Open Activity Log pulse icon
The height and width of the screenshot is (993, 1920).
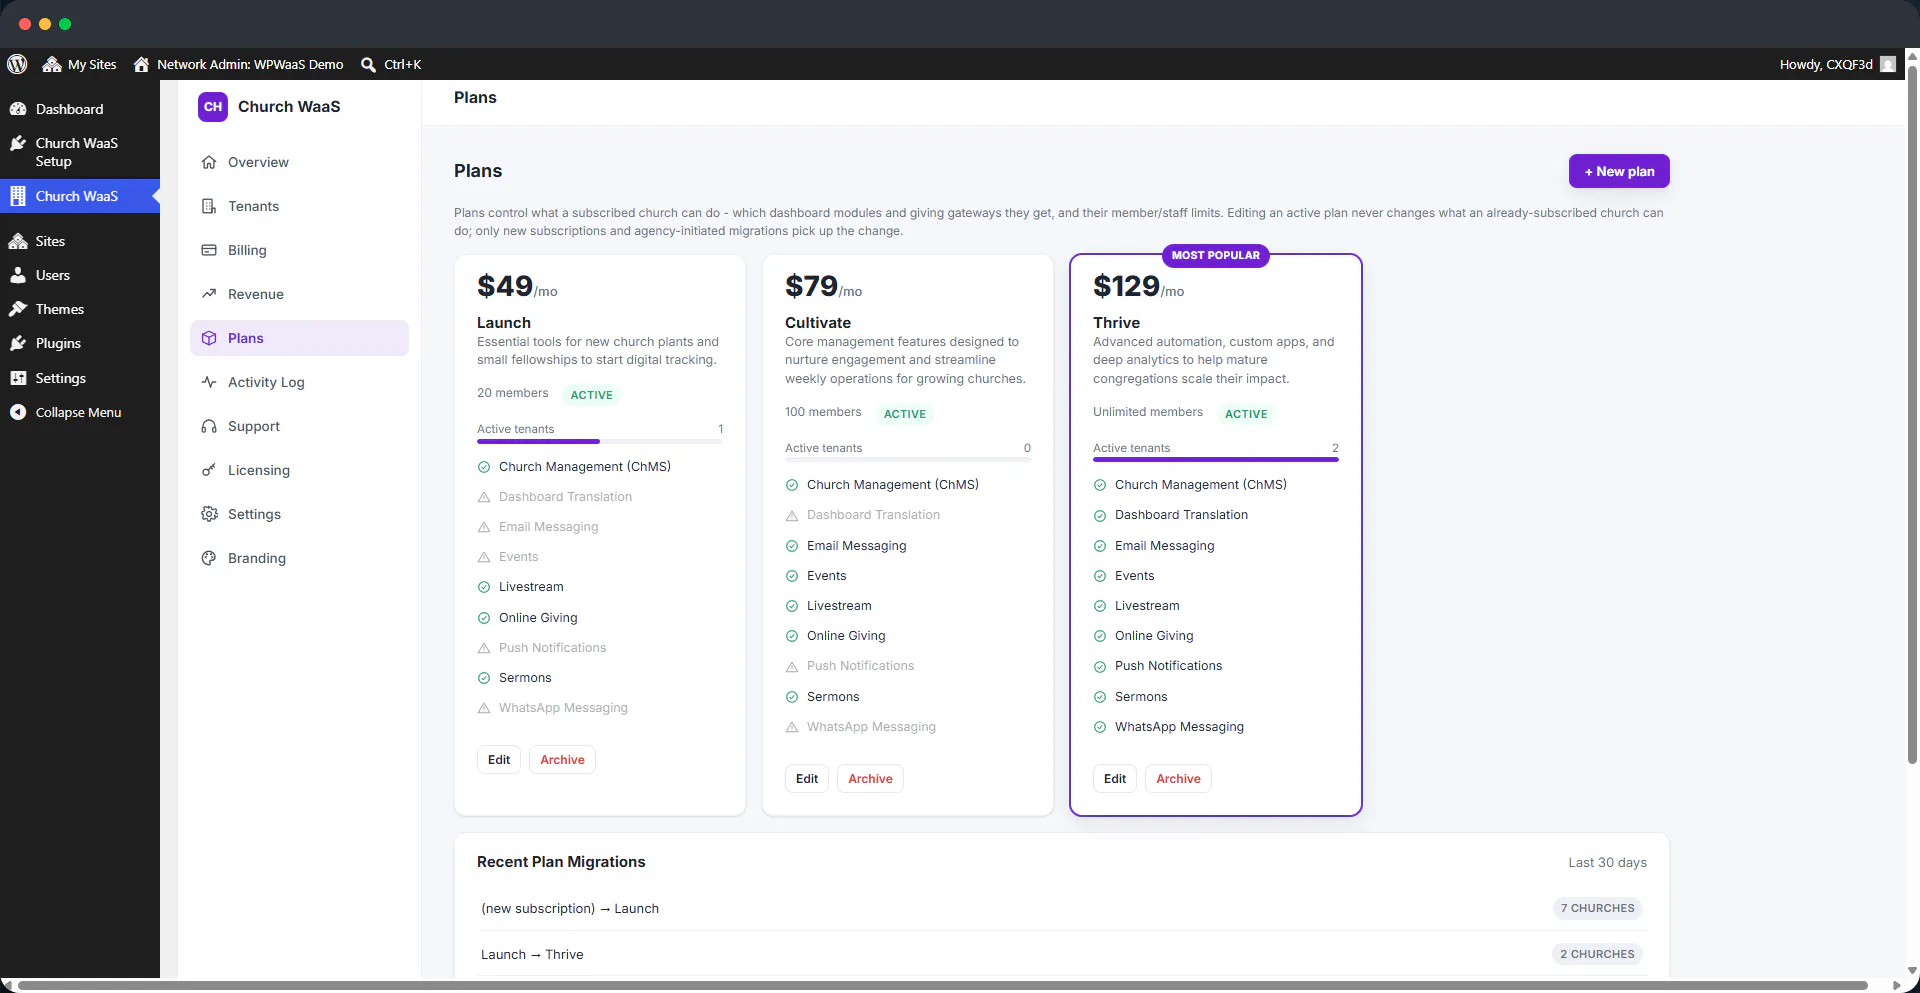(209, 382)
